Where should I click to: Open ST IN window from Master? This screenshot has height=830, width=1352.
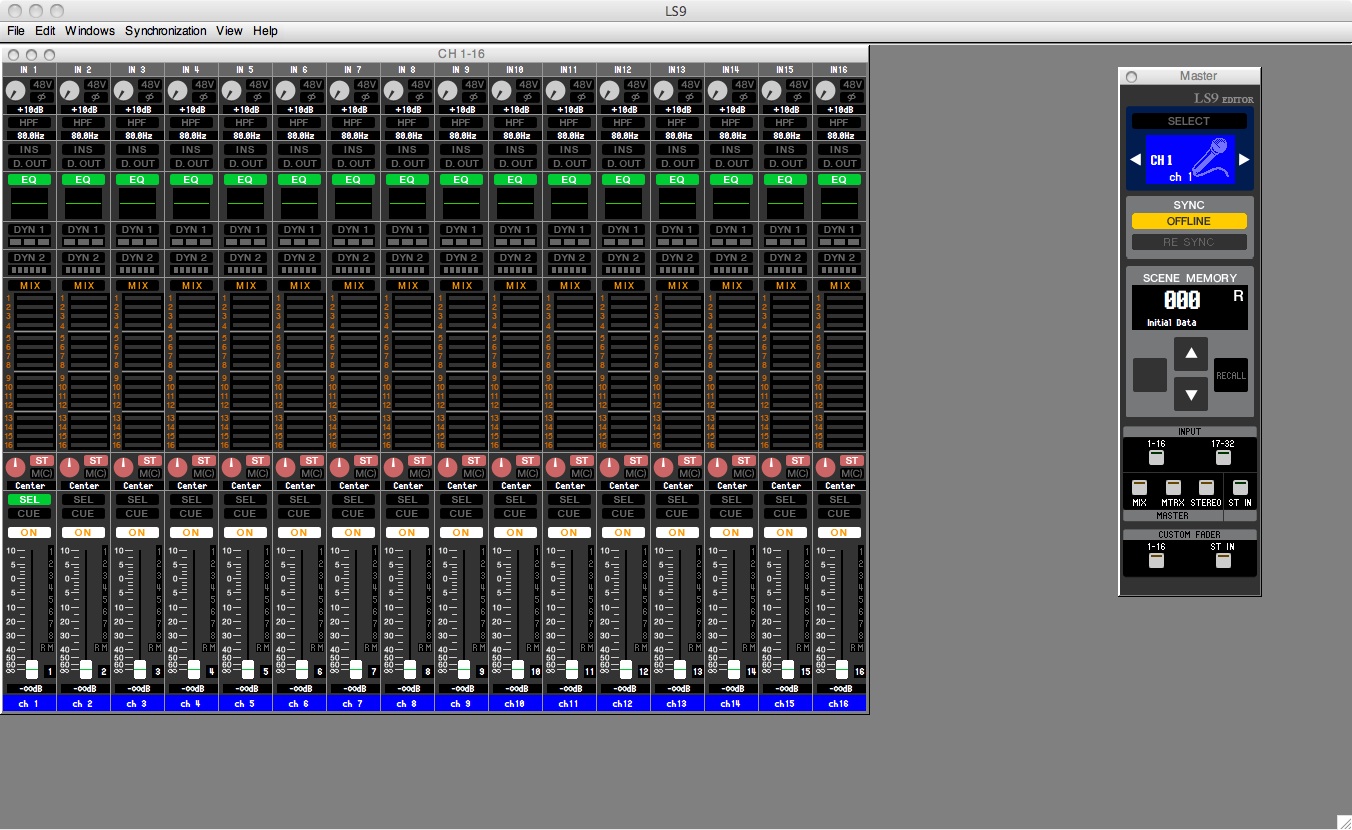tap(1240, 487)
